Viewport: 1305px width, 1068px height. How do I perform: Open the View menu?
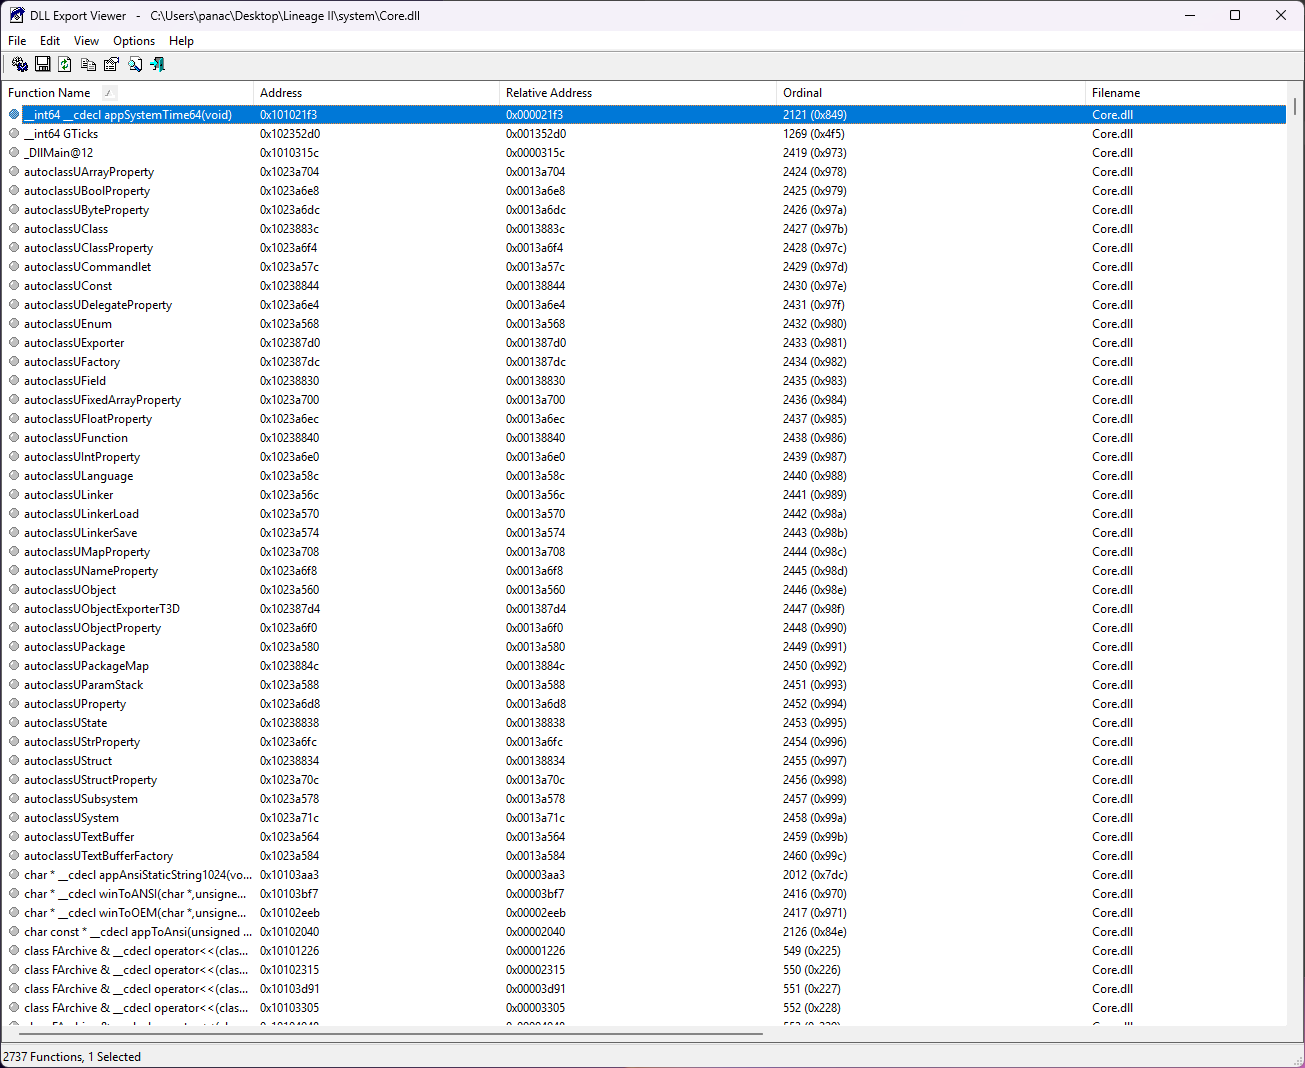[x=87, y=41]
